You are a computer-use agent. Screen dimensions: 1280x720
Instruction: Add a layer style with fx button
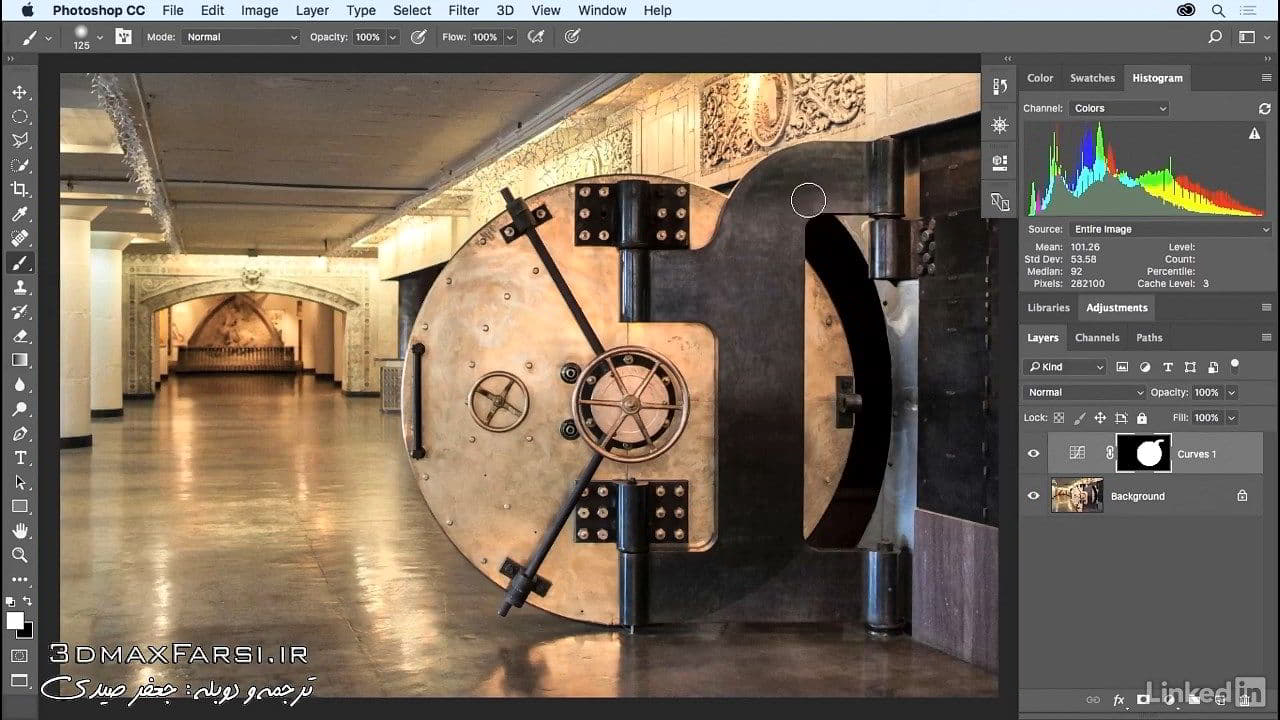point(1119,700)
